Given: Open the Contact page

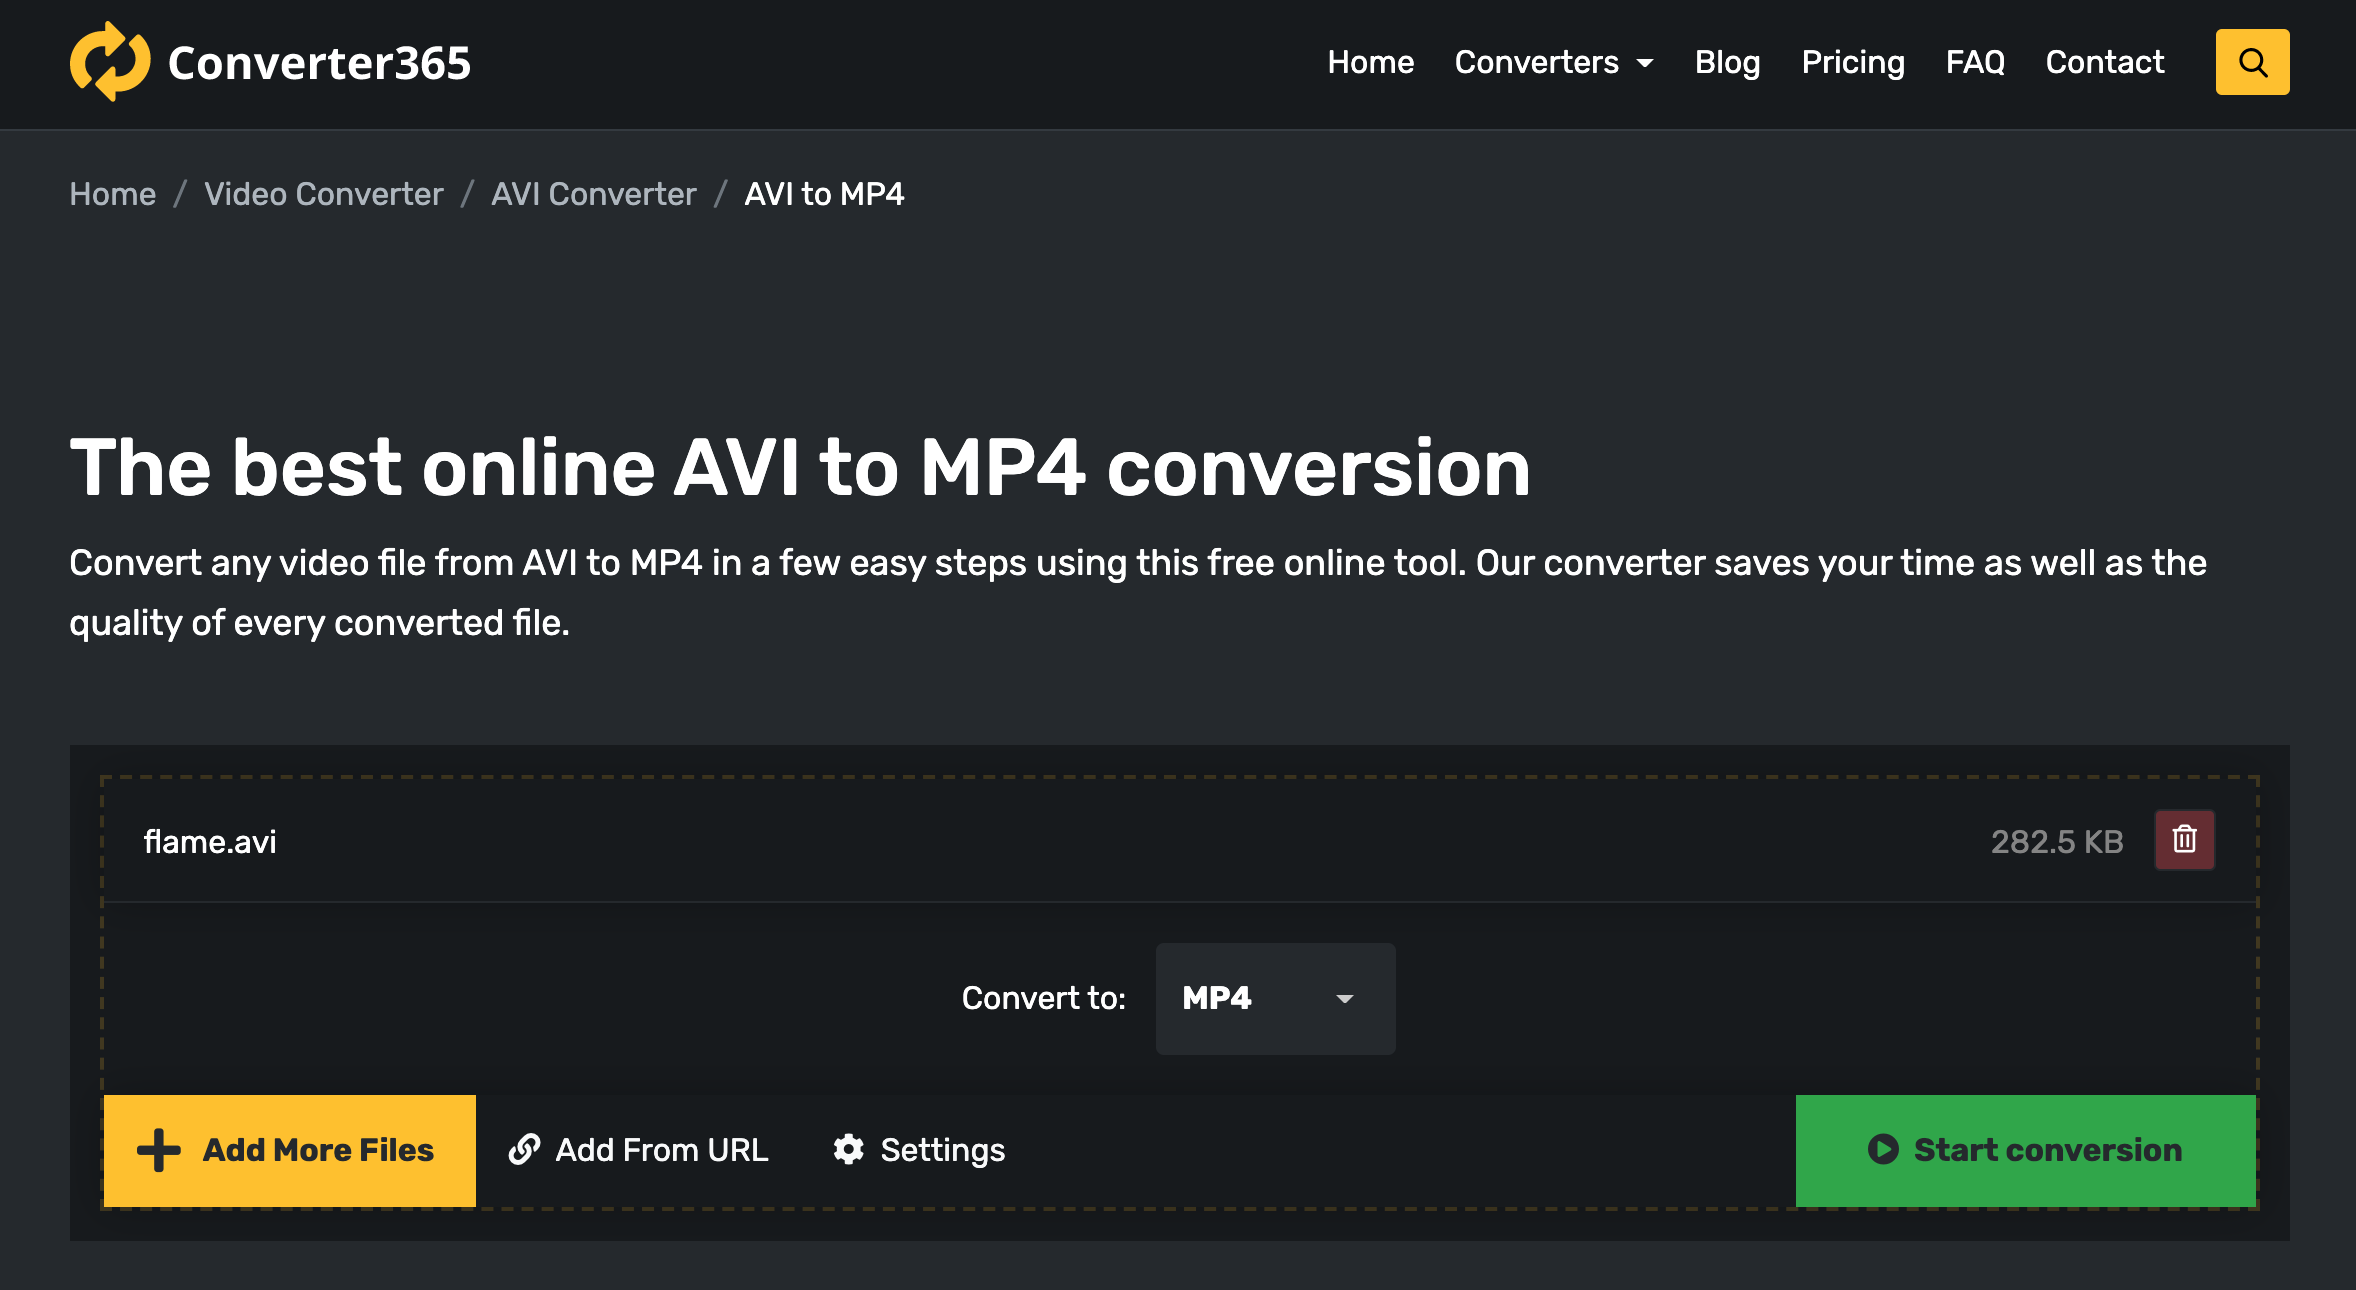Looking at the screenshot, I should 2104,62.
